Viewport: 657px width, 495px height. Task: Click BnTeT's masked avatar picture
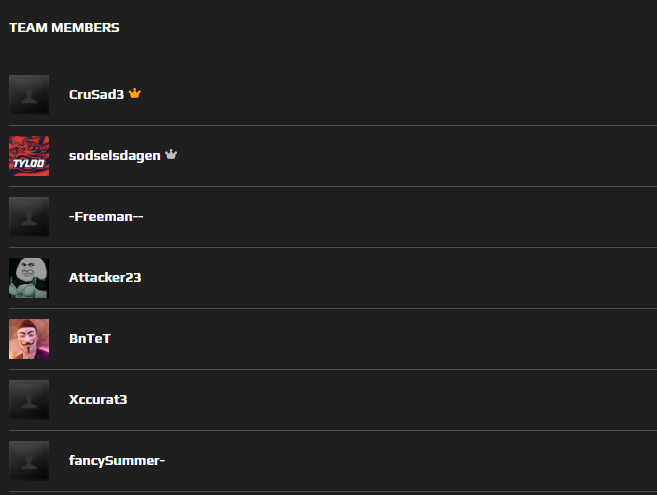click(x=29, y=339)
